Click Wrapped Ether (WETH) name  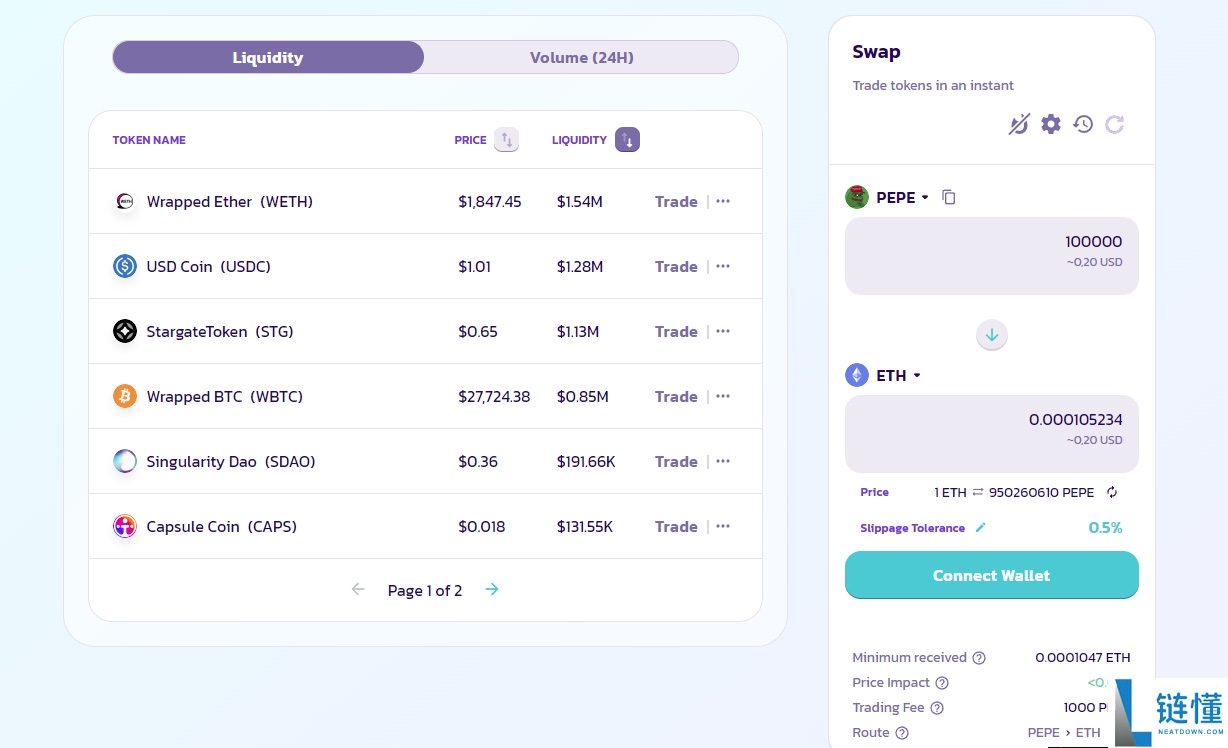tap(230, 201)
